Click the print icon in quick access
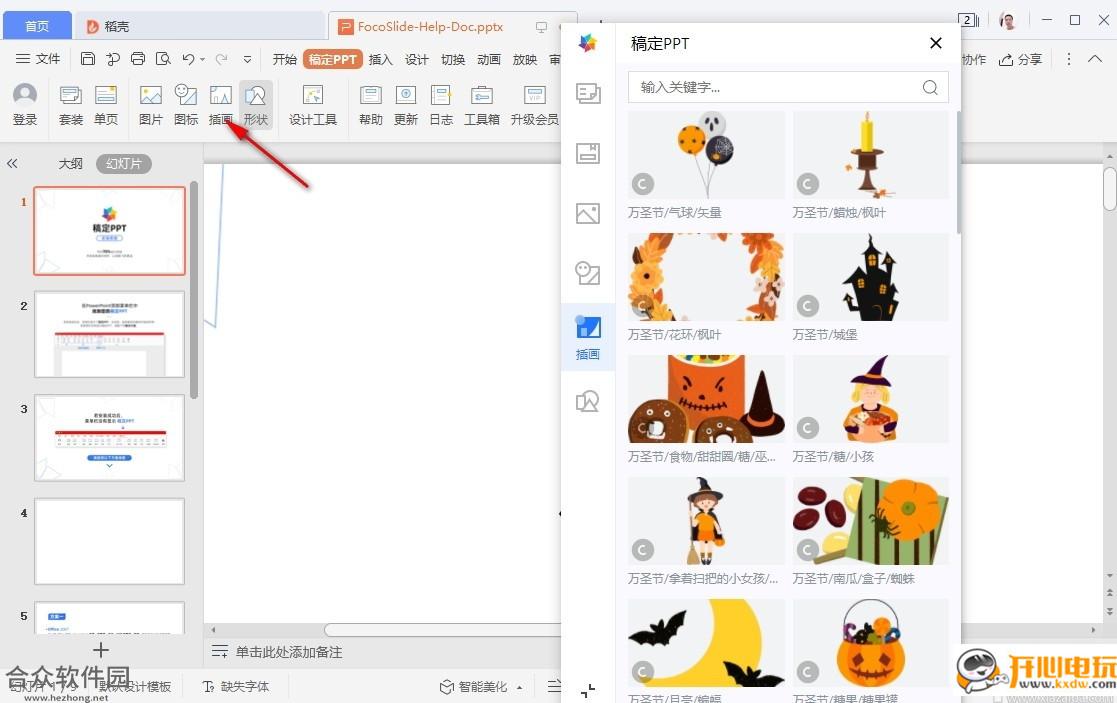Image resolution: width=1117 pixels, height=703 pixels. click(x=138, y=59)
